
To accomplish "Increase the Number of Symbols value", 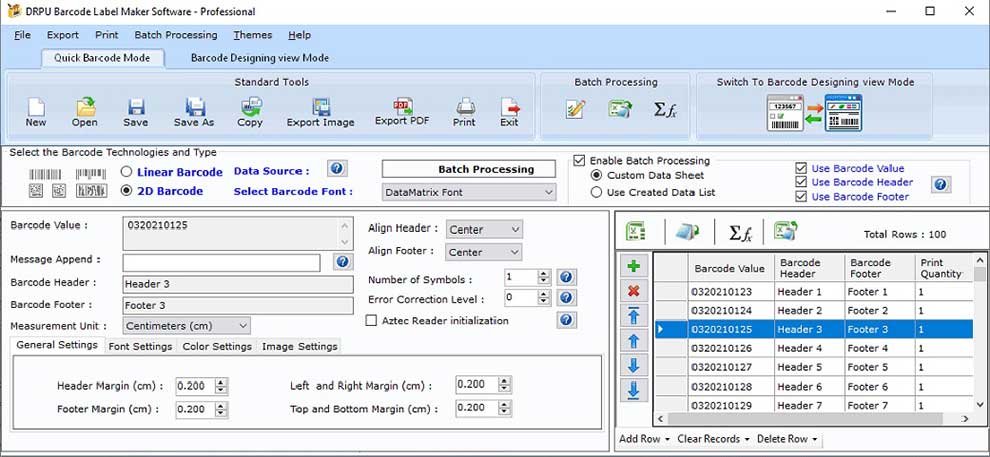I will tap(544, 273).
